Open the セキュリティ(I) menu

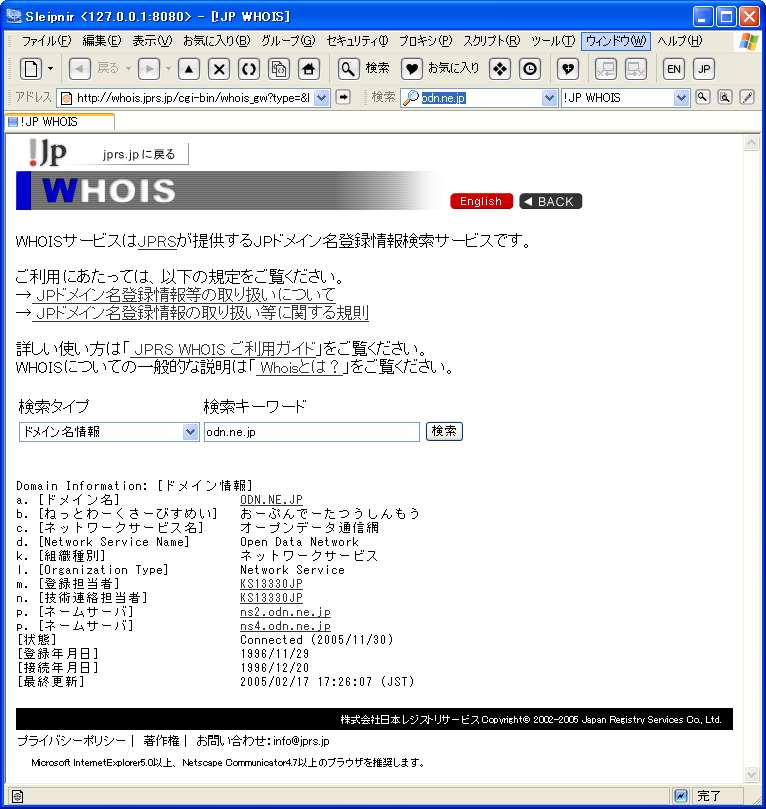(357, 41)
